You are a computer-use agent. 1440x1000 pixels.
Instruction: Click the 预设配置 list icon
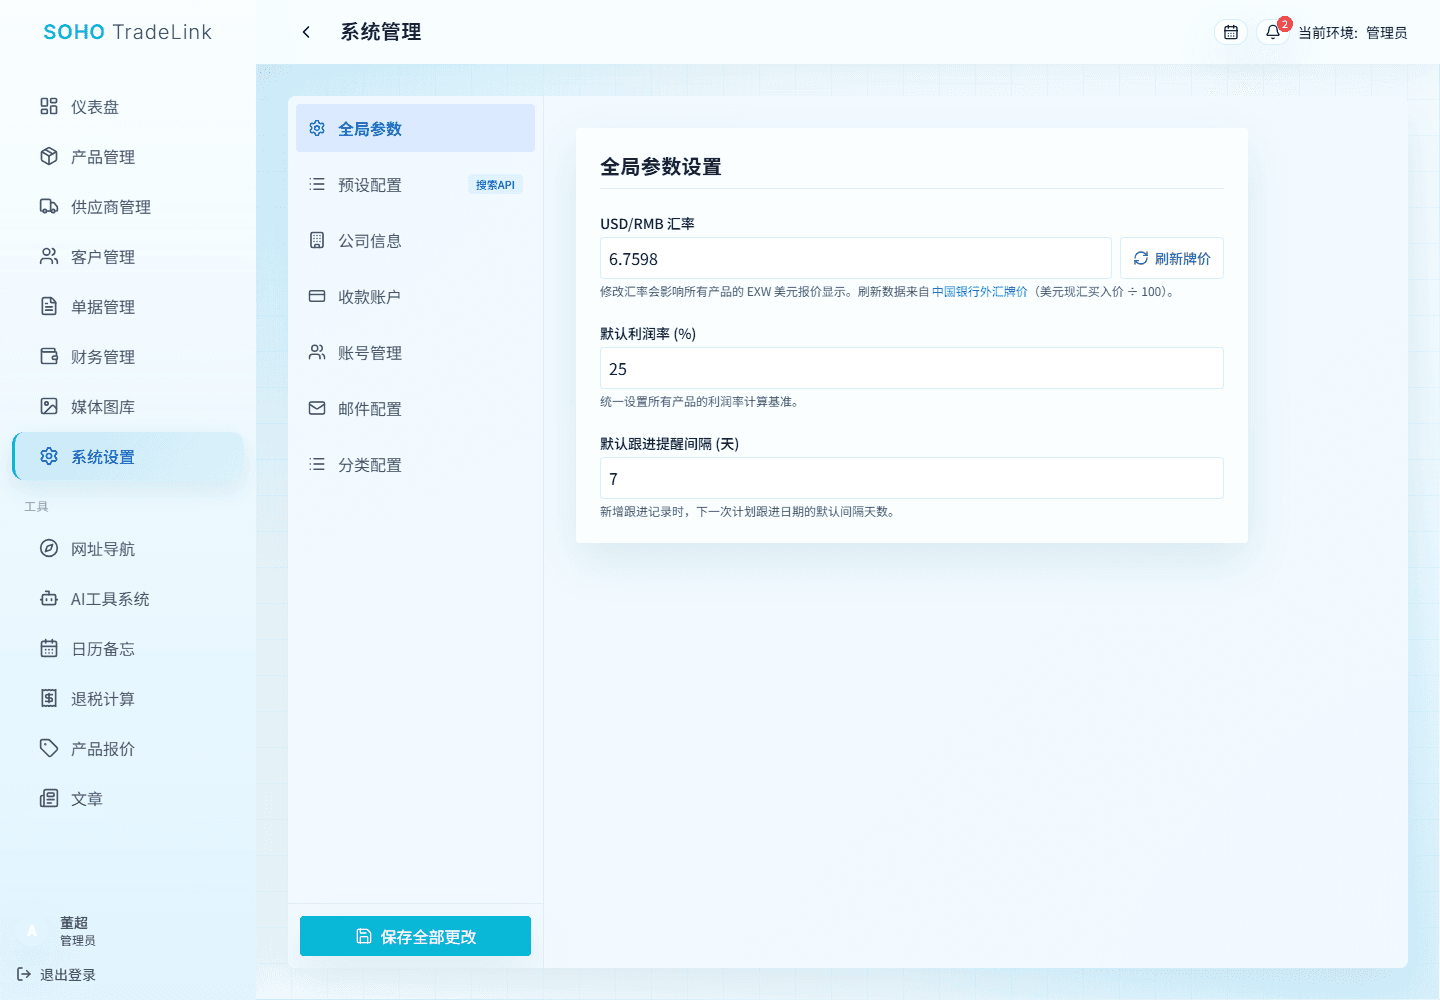(x=317, y=184)
